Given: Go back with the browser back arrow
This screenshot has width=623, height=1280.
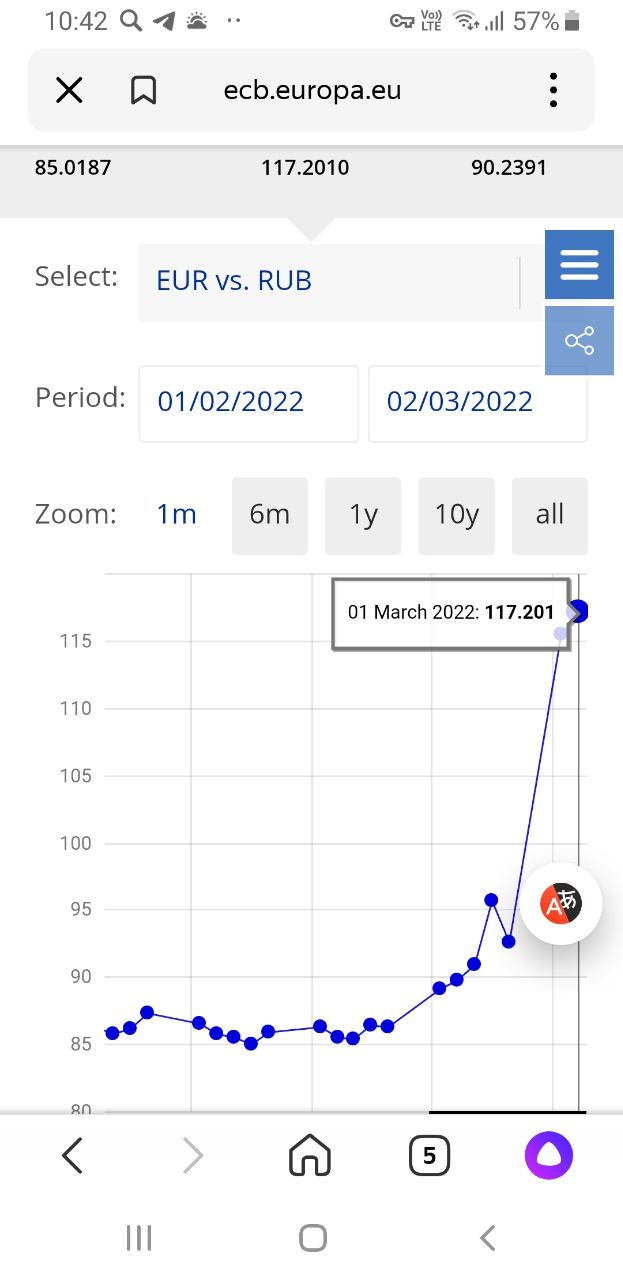Looking at the screenshot, I should (72, 1157).
